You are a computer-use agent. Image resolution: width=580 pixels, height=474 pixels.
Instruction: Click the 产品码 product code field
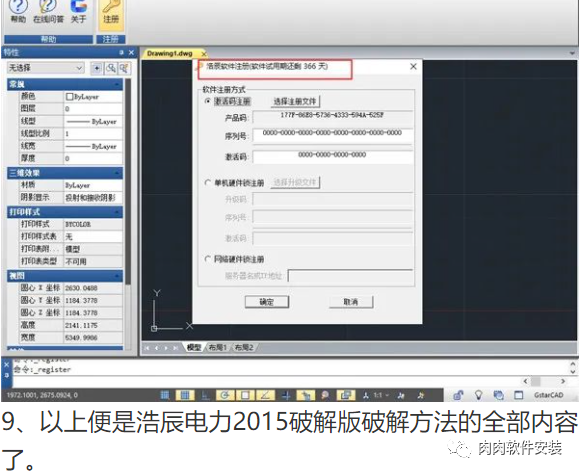click(333, 118)
